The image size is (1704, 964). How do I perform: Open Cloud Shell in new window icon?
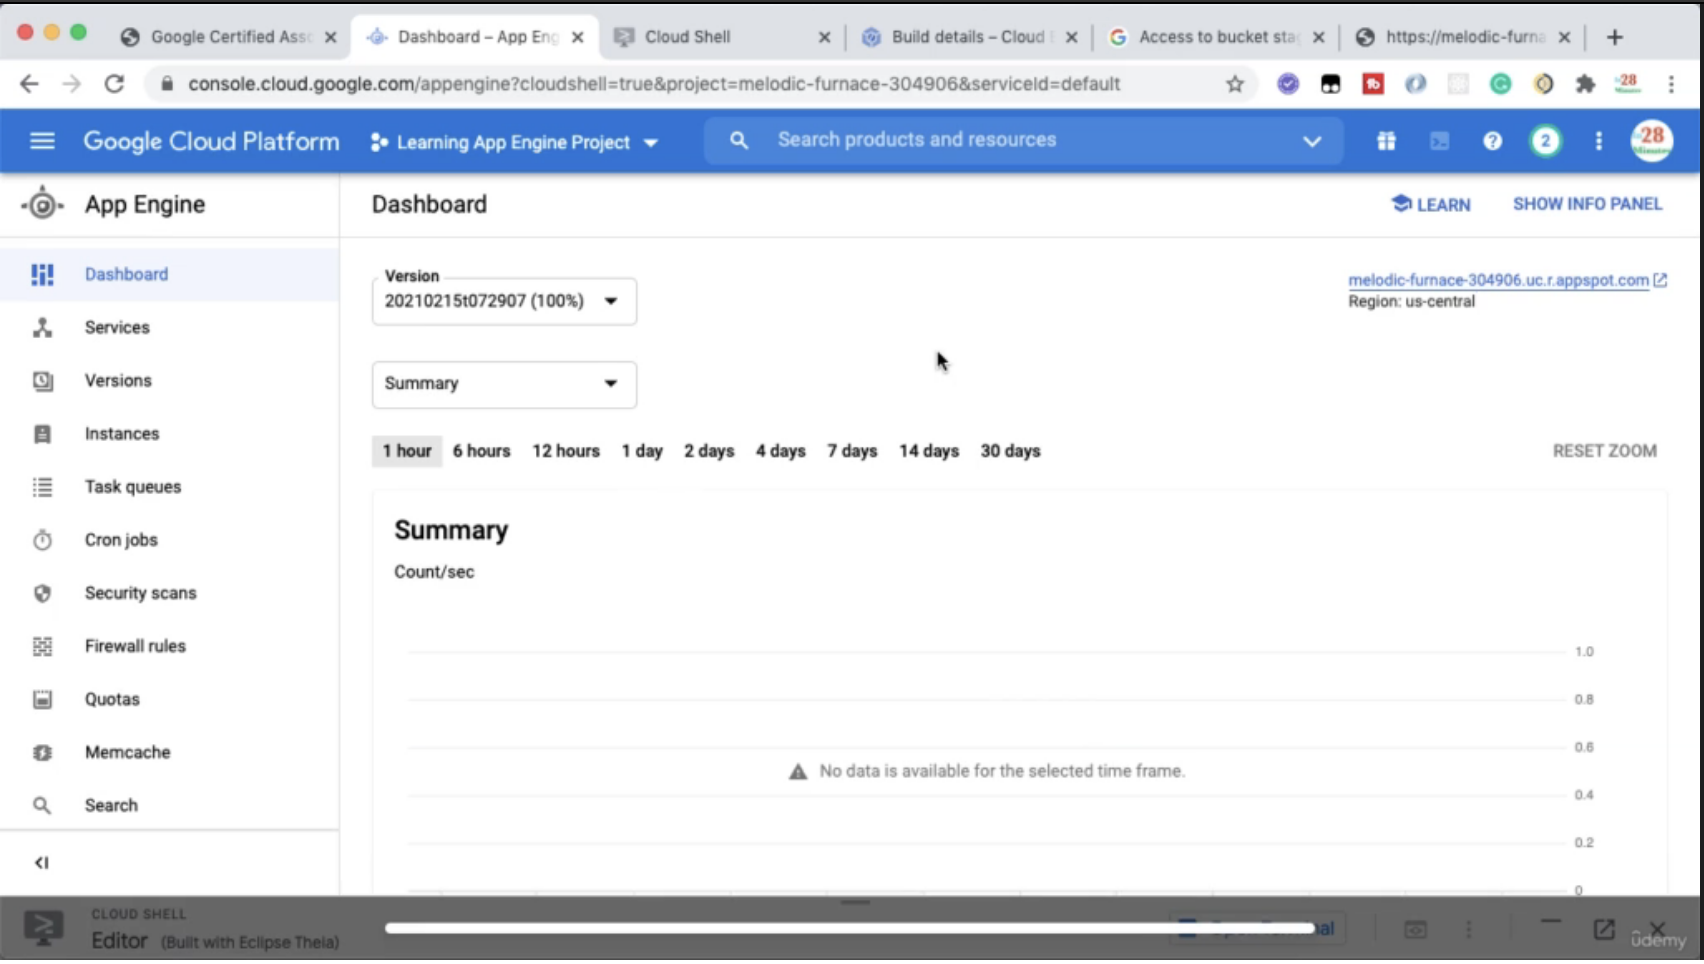[x=1604, y=929]
